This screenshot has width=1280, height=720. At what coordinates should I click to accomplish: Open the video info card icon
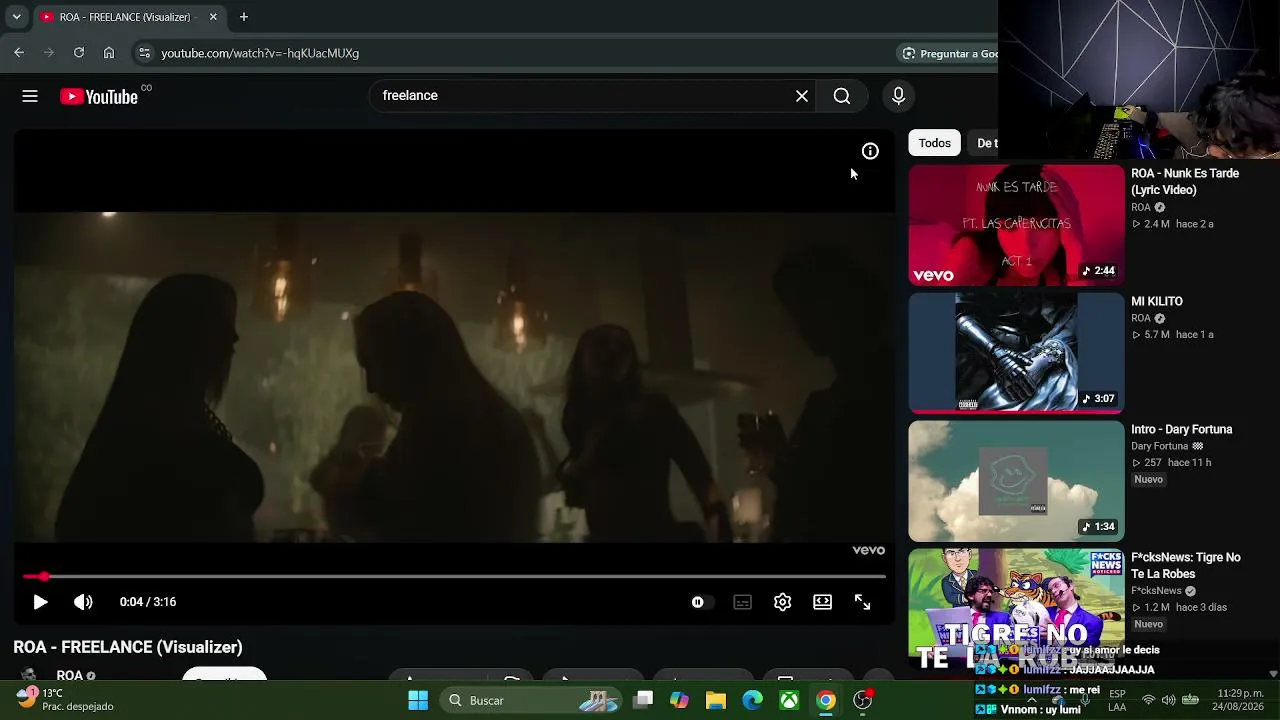pos(870,151)
